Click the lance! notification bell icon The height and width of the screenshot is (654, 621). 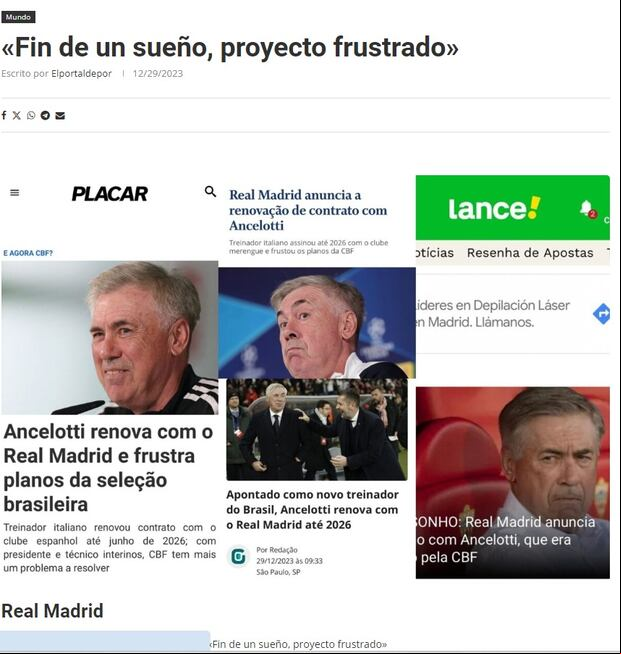coord(587,208)
